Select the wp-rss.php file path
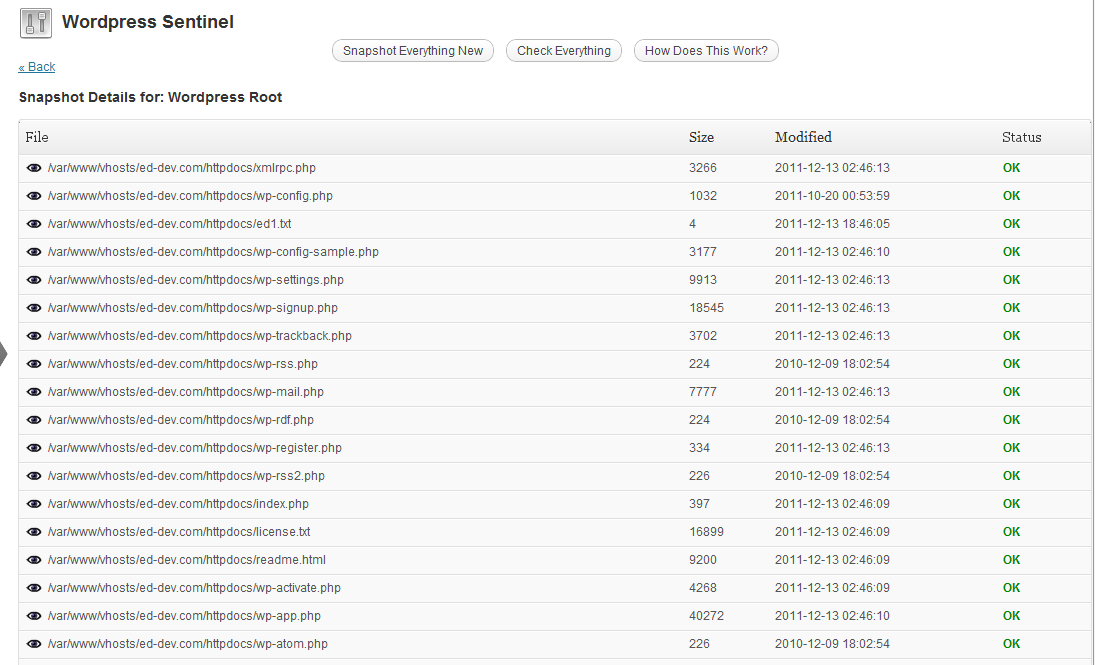The image size is (1095, 665). click(x=183, y=364)
